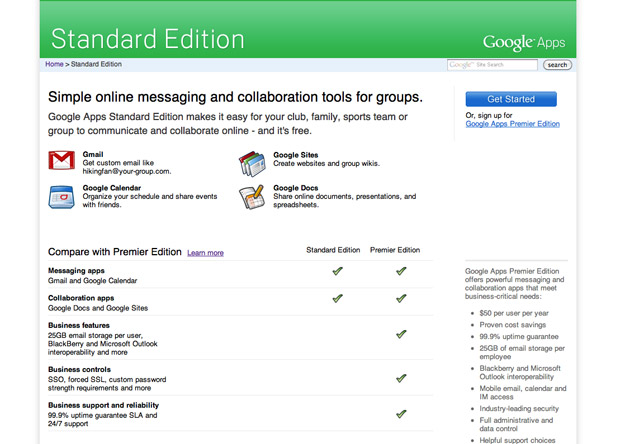
Task: Click the Google Apps logo
Action: (x=523, y=42)
